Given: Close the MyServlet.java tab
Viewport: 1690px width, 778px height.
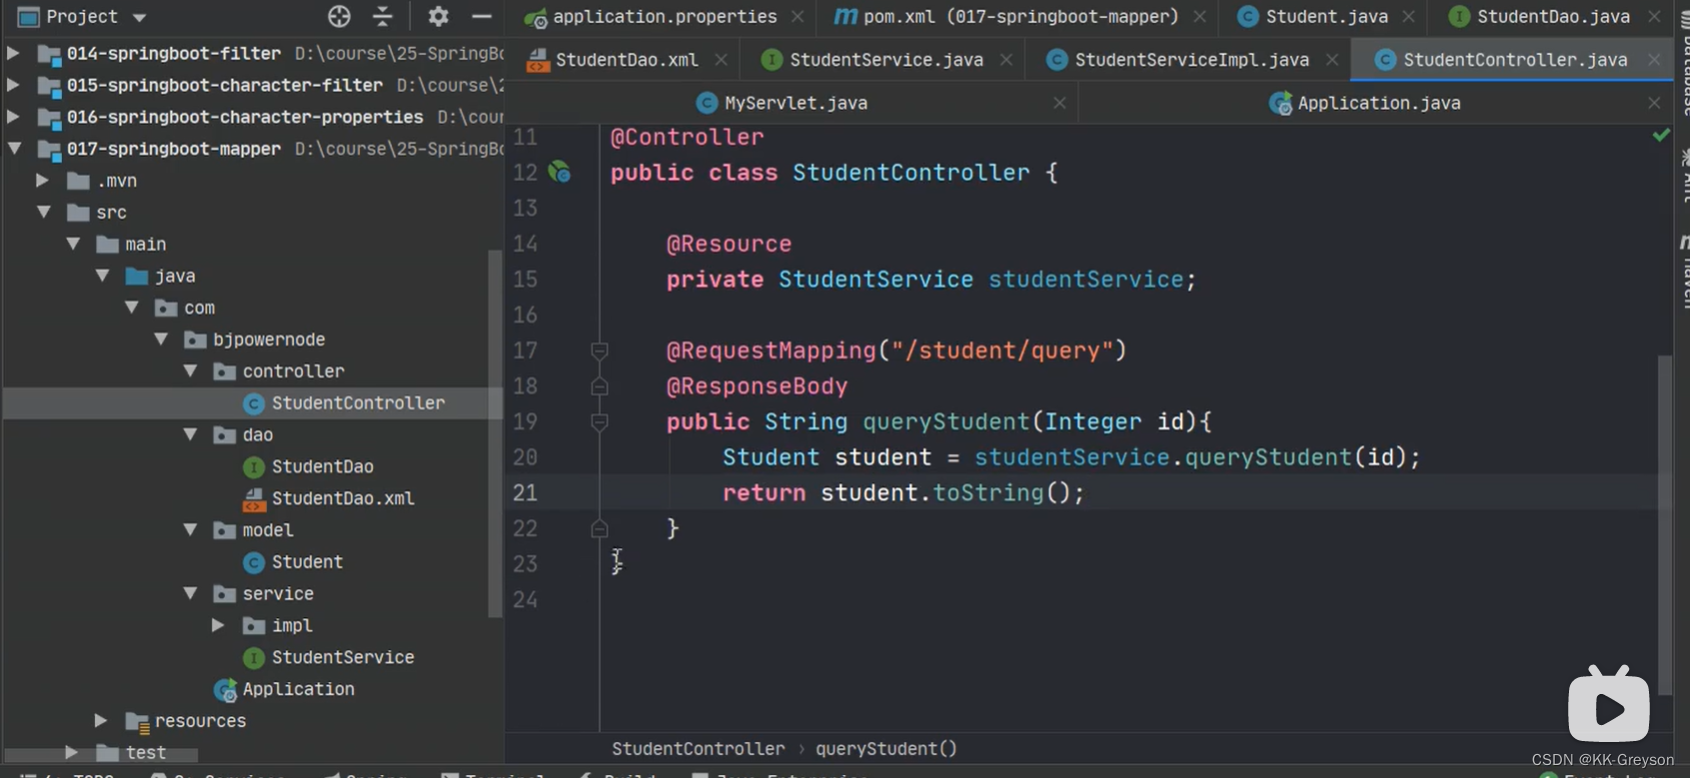Looking at the screenshot, I should (1059, 103).
